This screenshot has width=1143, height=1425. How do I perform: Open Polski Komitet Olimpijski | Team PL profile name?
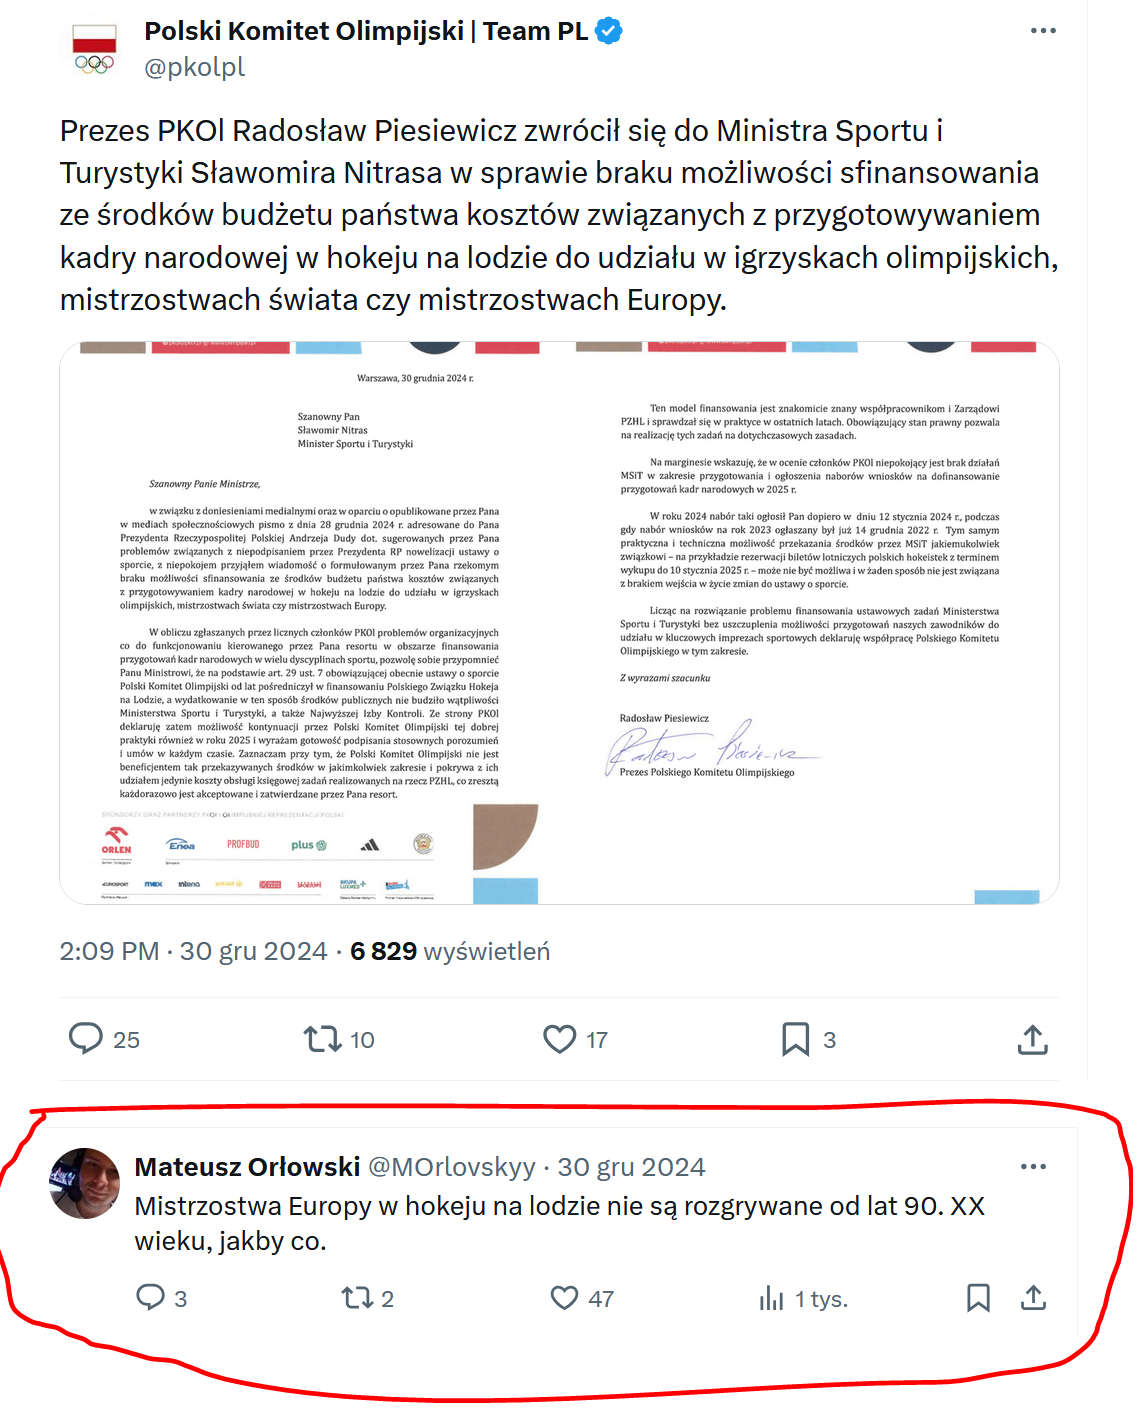click(x=366, y=31)
